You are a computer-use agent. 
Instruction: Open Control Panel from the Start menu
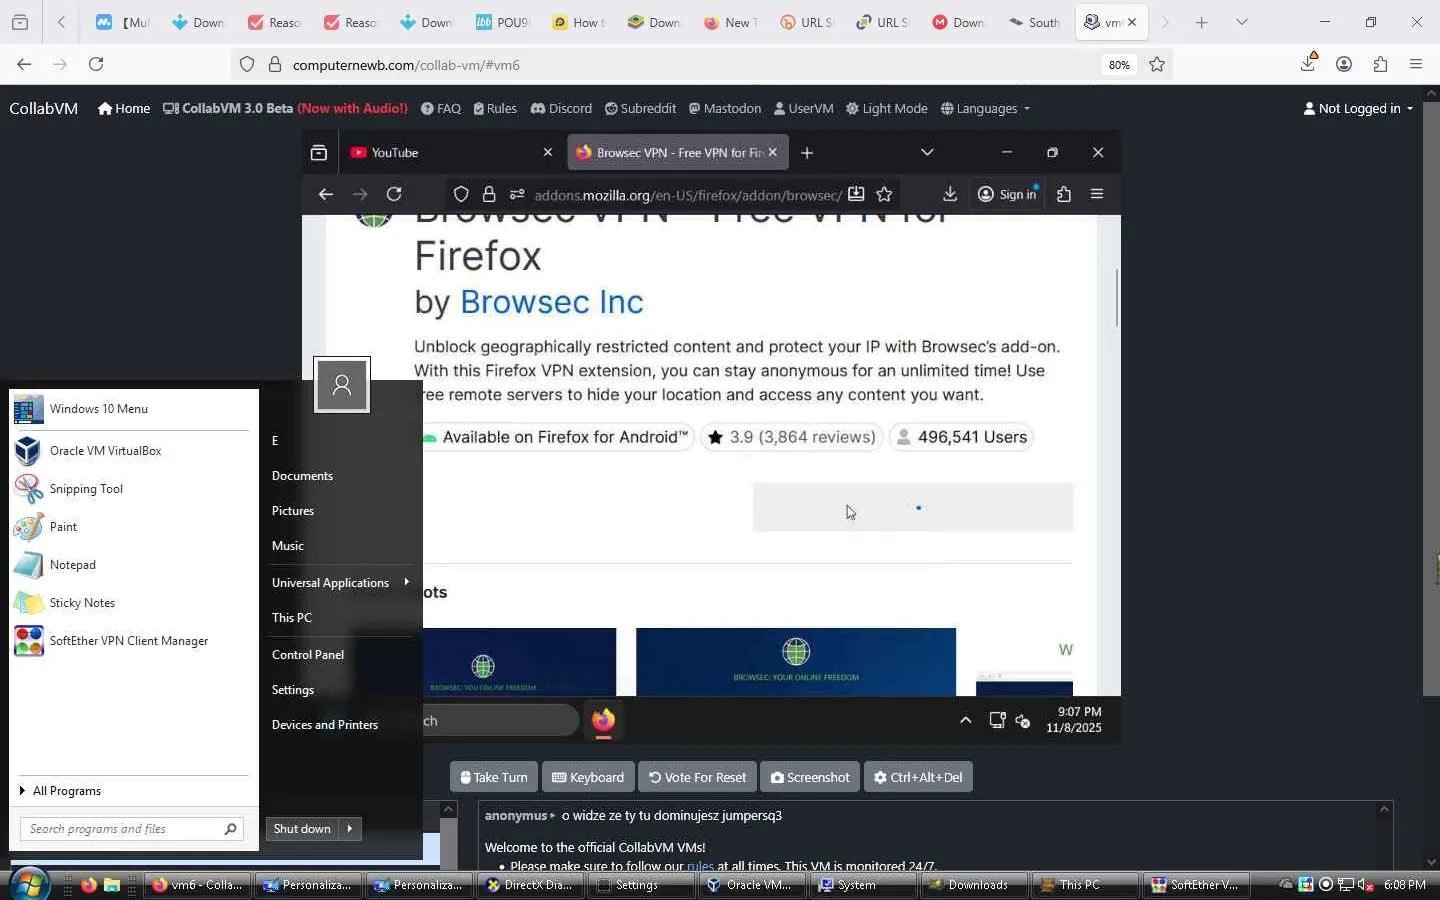pos(308,655)
